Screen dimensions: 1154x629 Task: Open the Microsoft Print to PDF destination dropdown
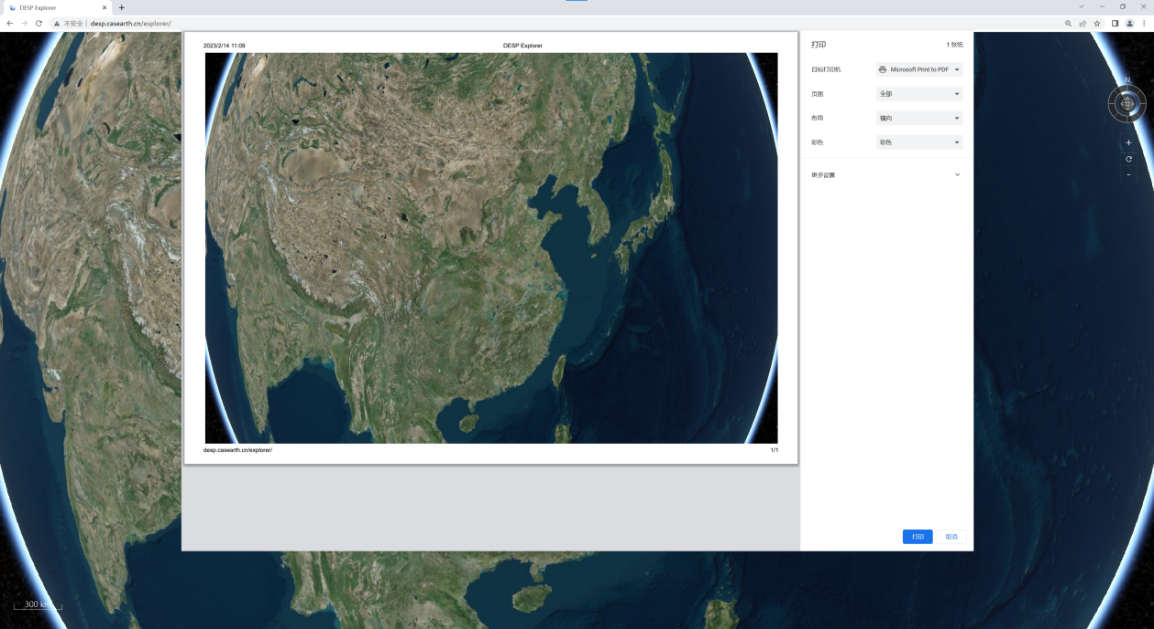click(x=918, y=70)
